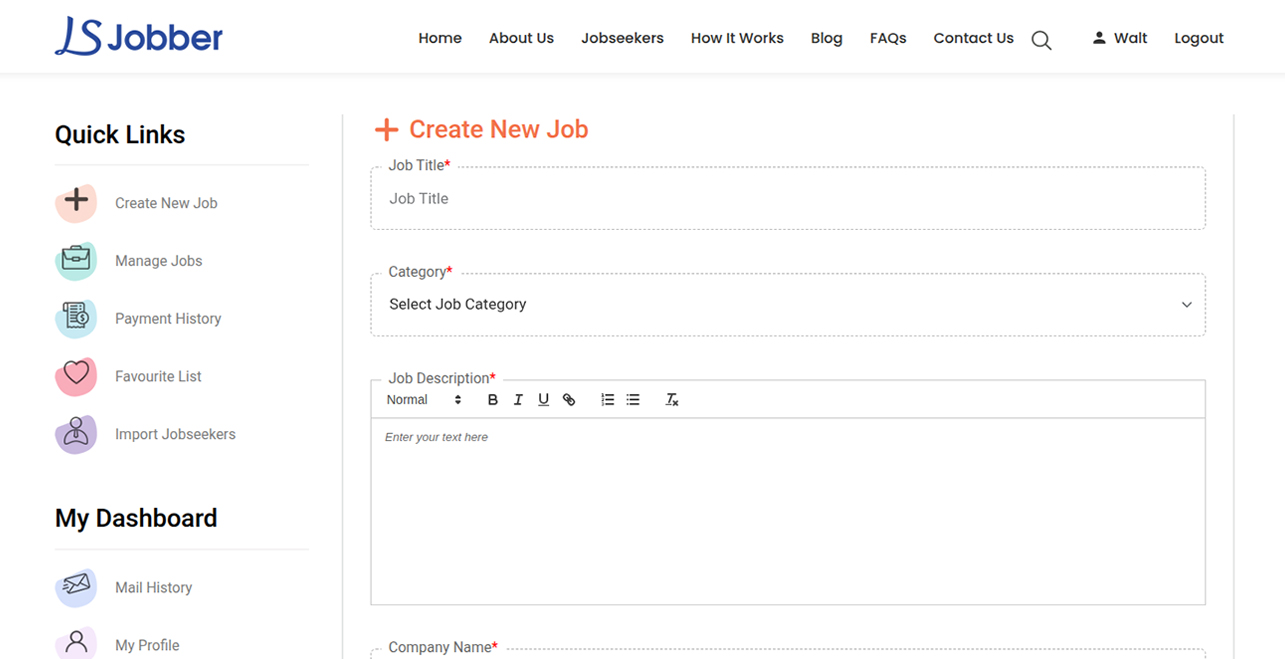
Task: Create a bullet list in the description
Action: click(632, 399)
